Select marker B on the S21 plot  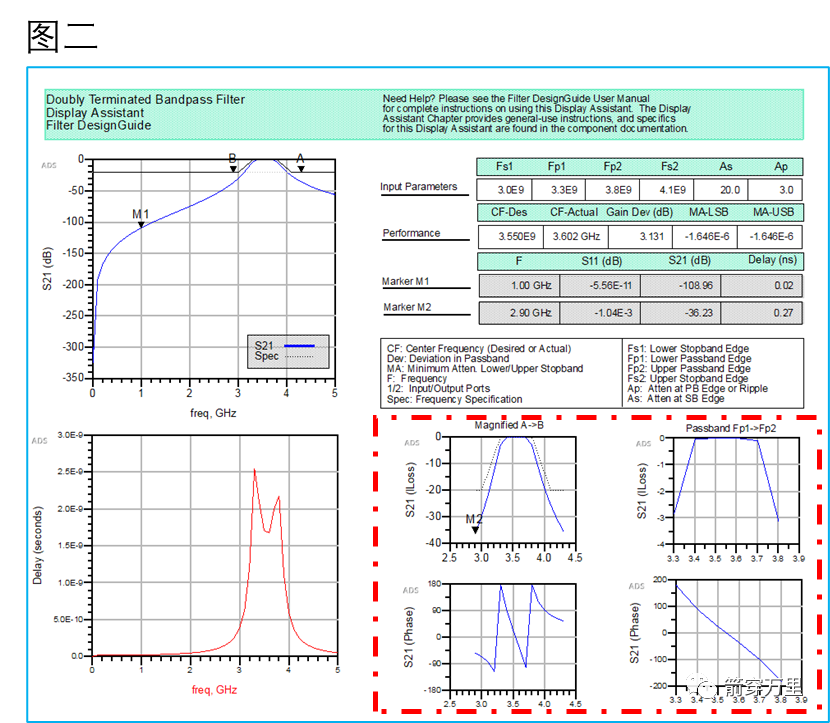pos(233,169)
